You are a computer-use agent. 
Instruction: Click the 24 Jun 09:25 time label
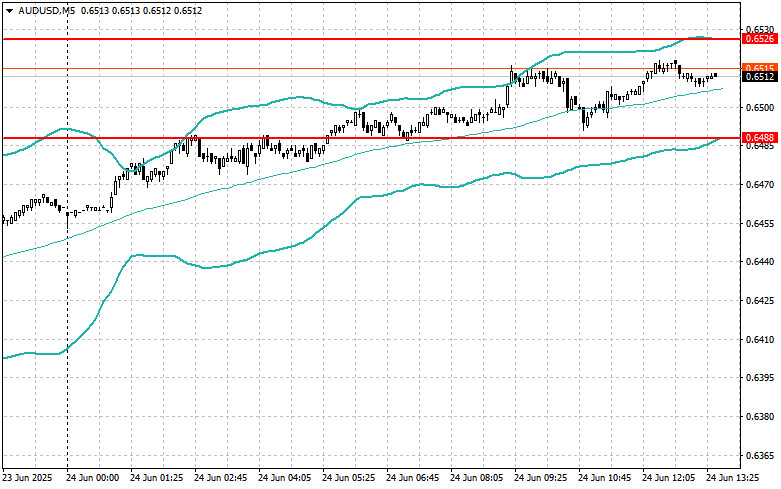540,478
